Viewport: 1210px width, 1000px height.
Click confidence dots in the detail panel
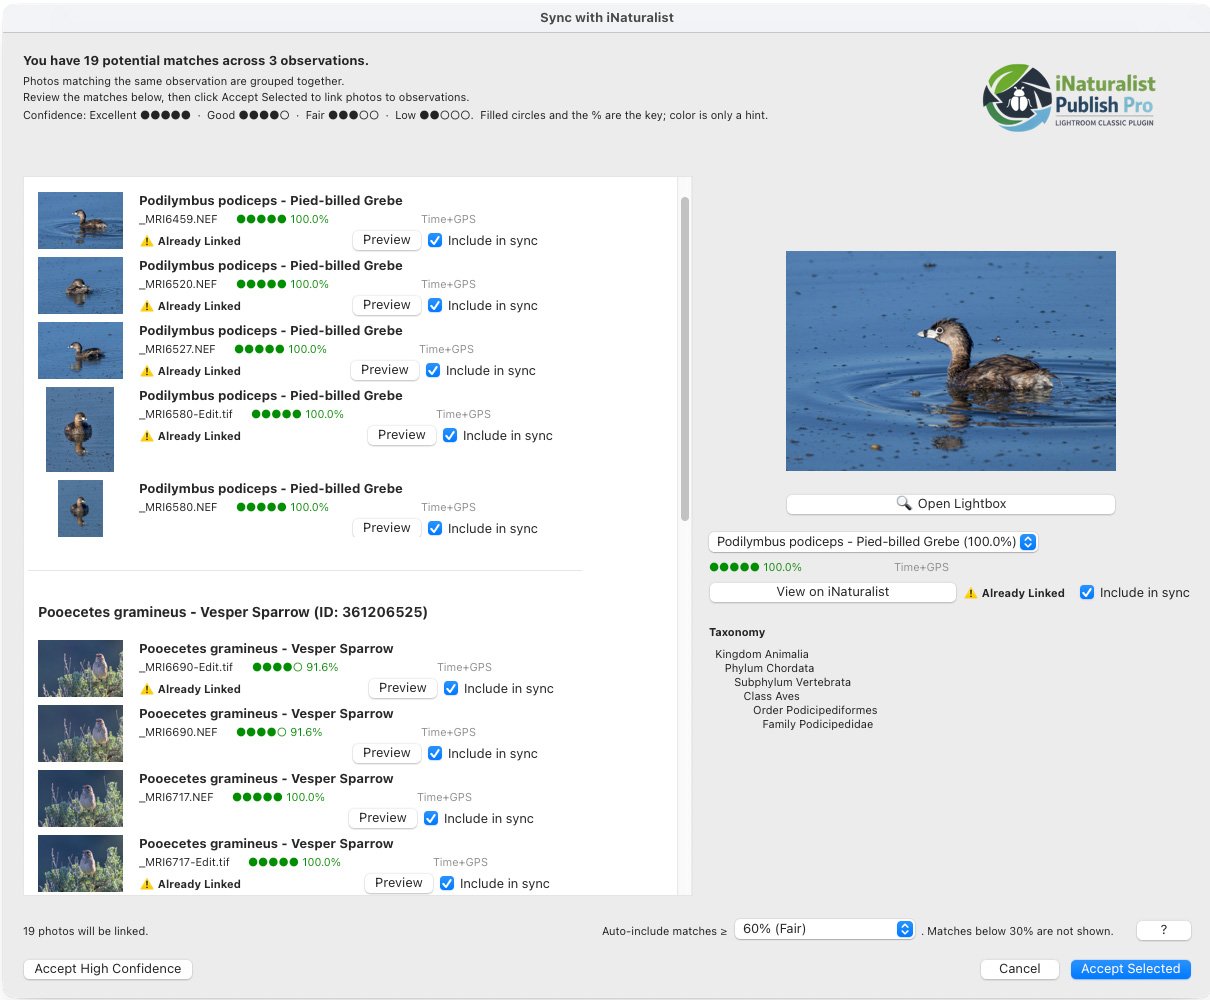[734, 567]
